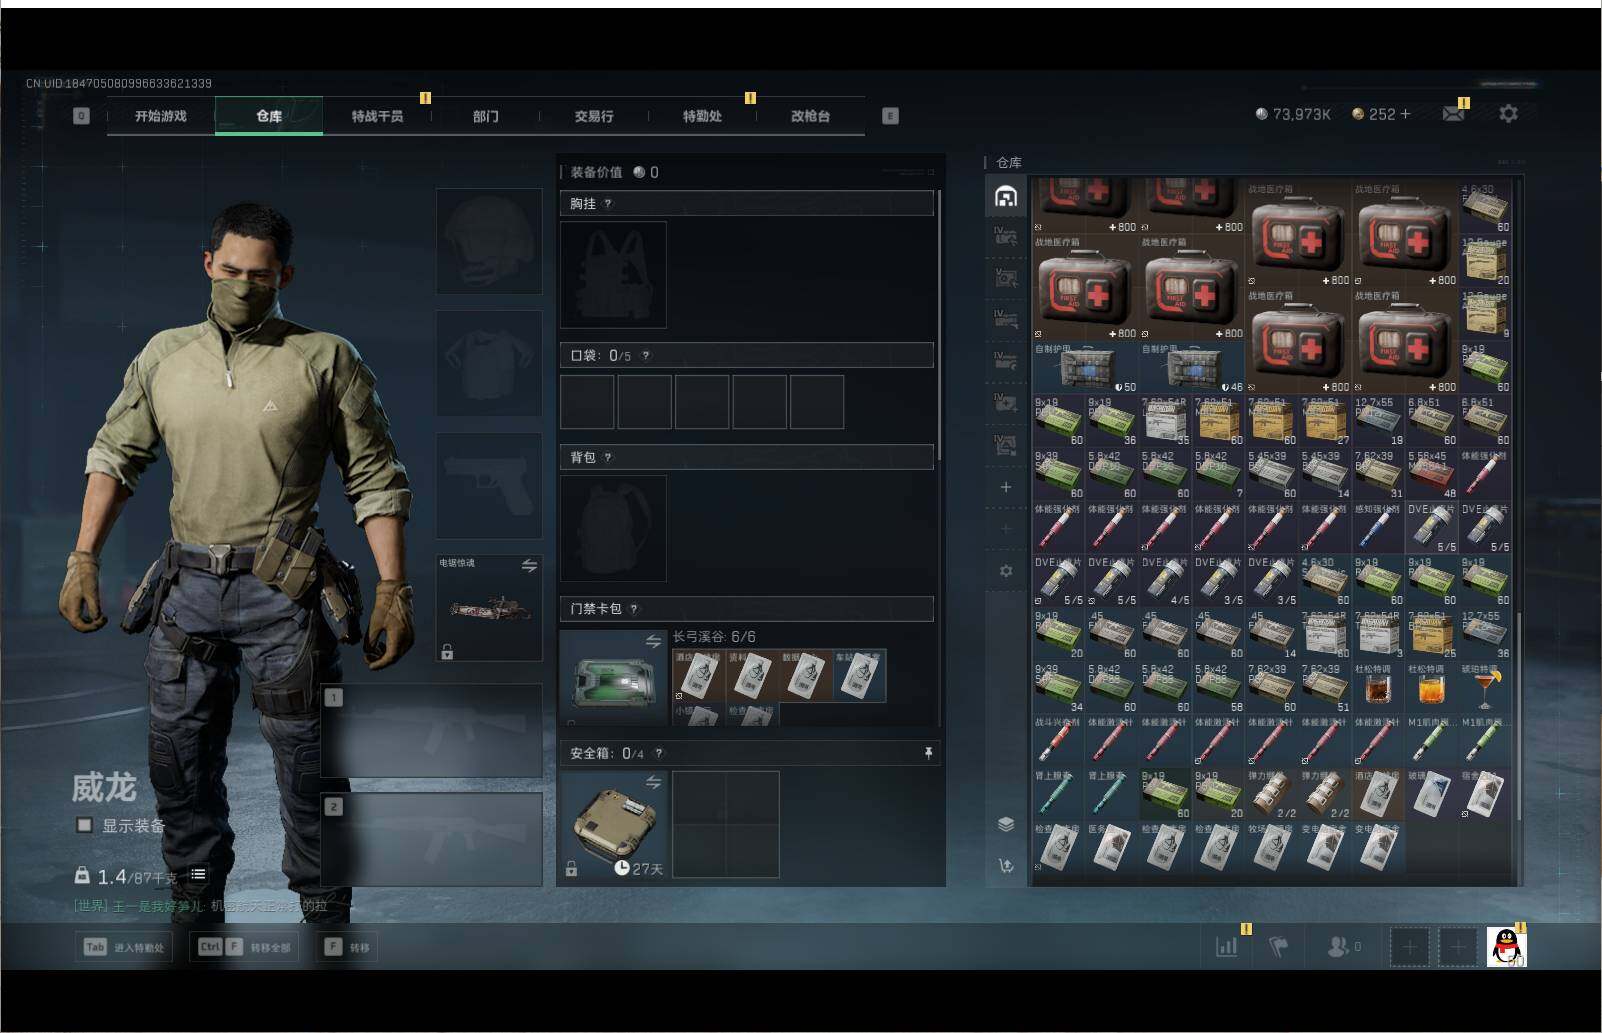This screenshot has width=1602, height=1033.
Task: Open weight details list icon beside 1.4/87
Action: pos(198,875)
